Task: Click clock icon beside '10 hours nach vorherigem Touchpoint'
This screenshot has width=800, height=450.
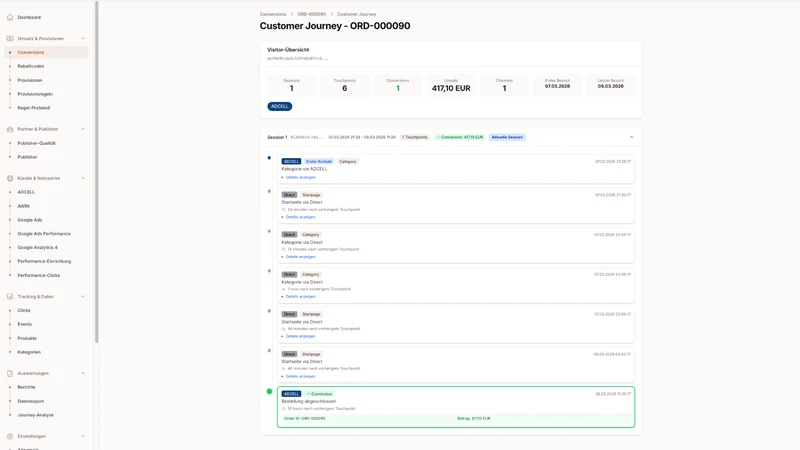Action: (284, 409)
